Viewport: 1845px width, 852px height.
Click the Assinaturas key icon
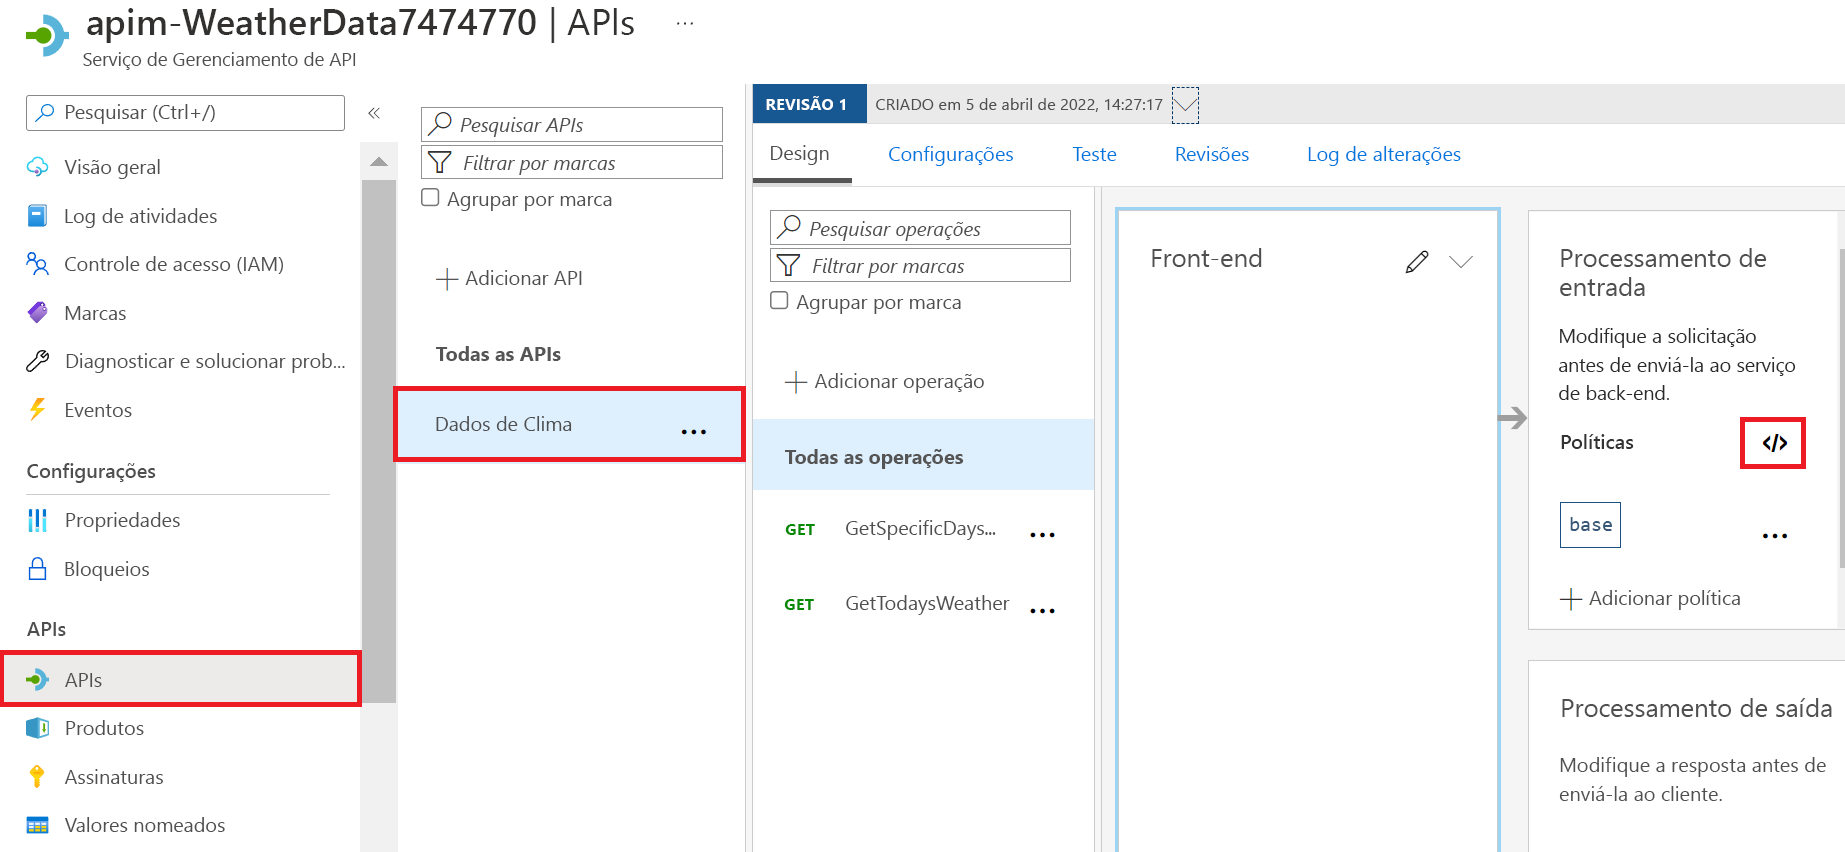[x=37, y=777]
